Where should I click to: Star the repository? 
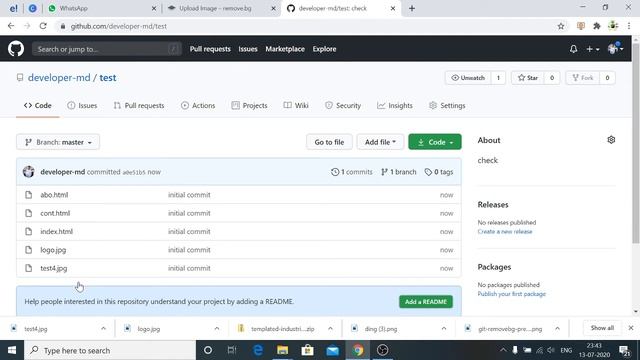[527, 78]
